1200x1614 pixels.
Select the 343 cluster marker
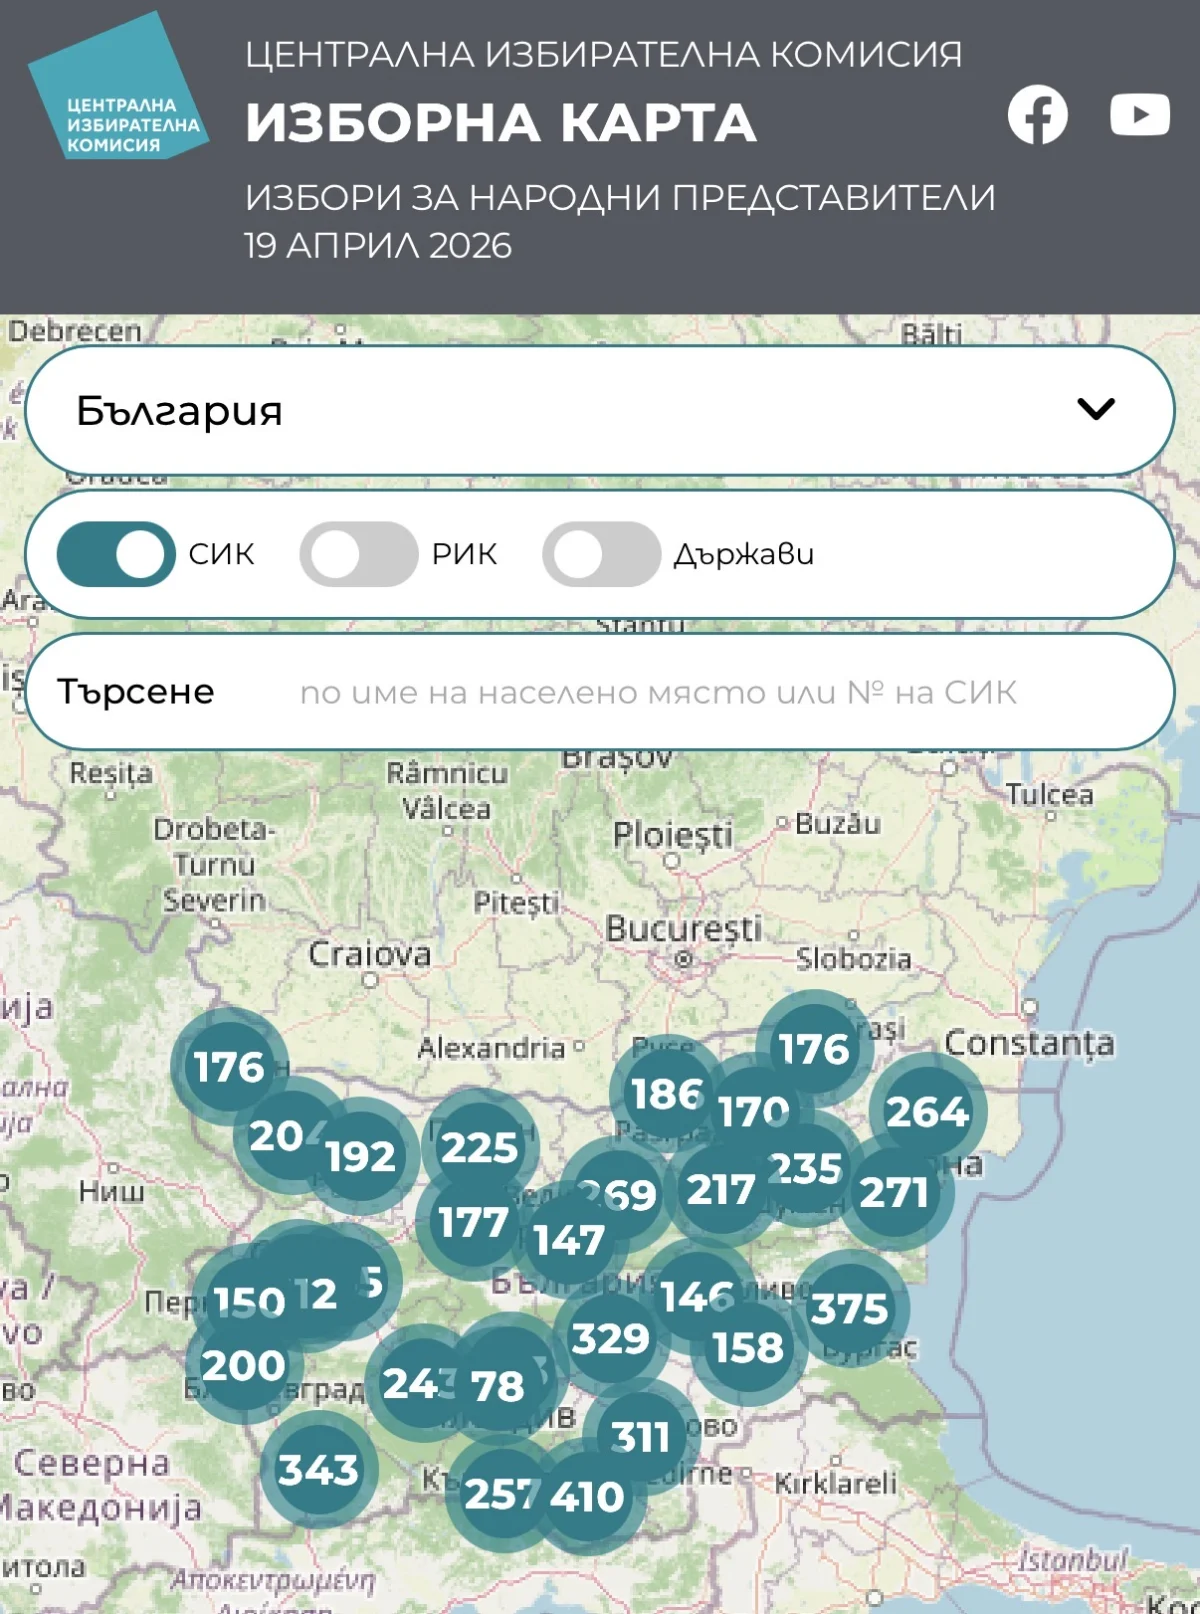[318, 1470]
